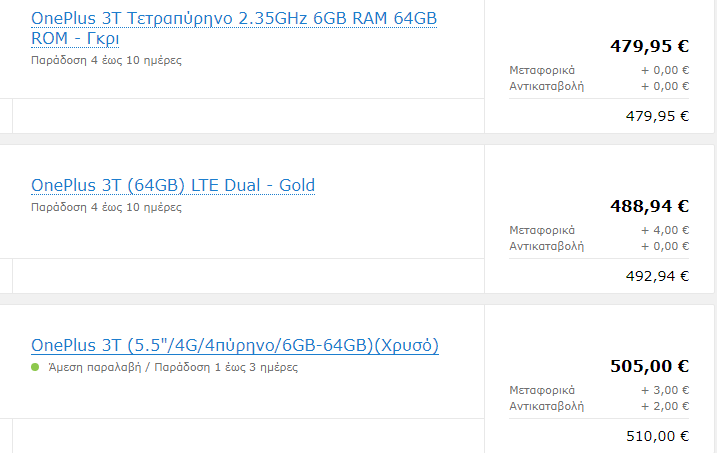The height and width of the screenshot is (453, 717).
Task: Click the + 3,00 € shipping cost value
Action: pyautogui.click(x=665, y=390)
